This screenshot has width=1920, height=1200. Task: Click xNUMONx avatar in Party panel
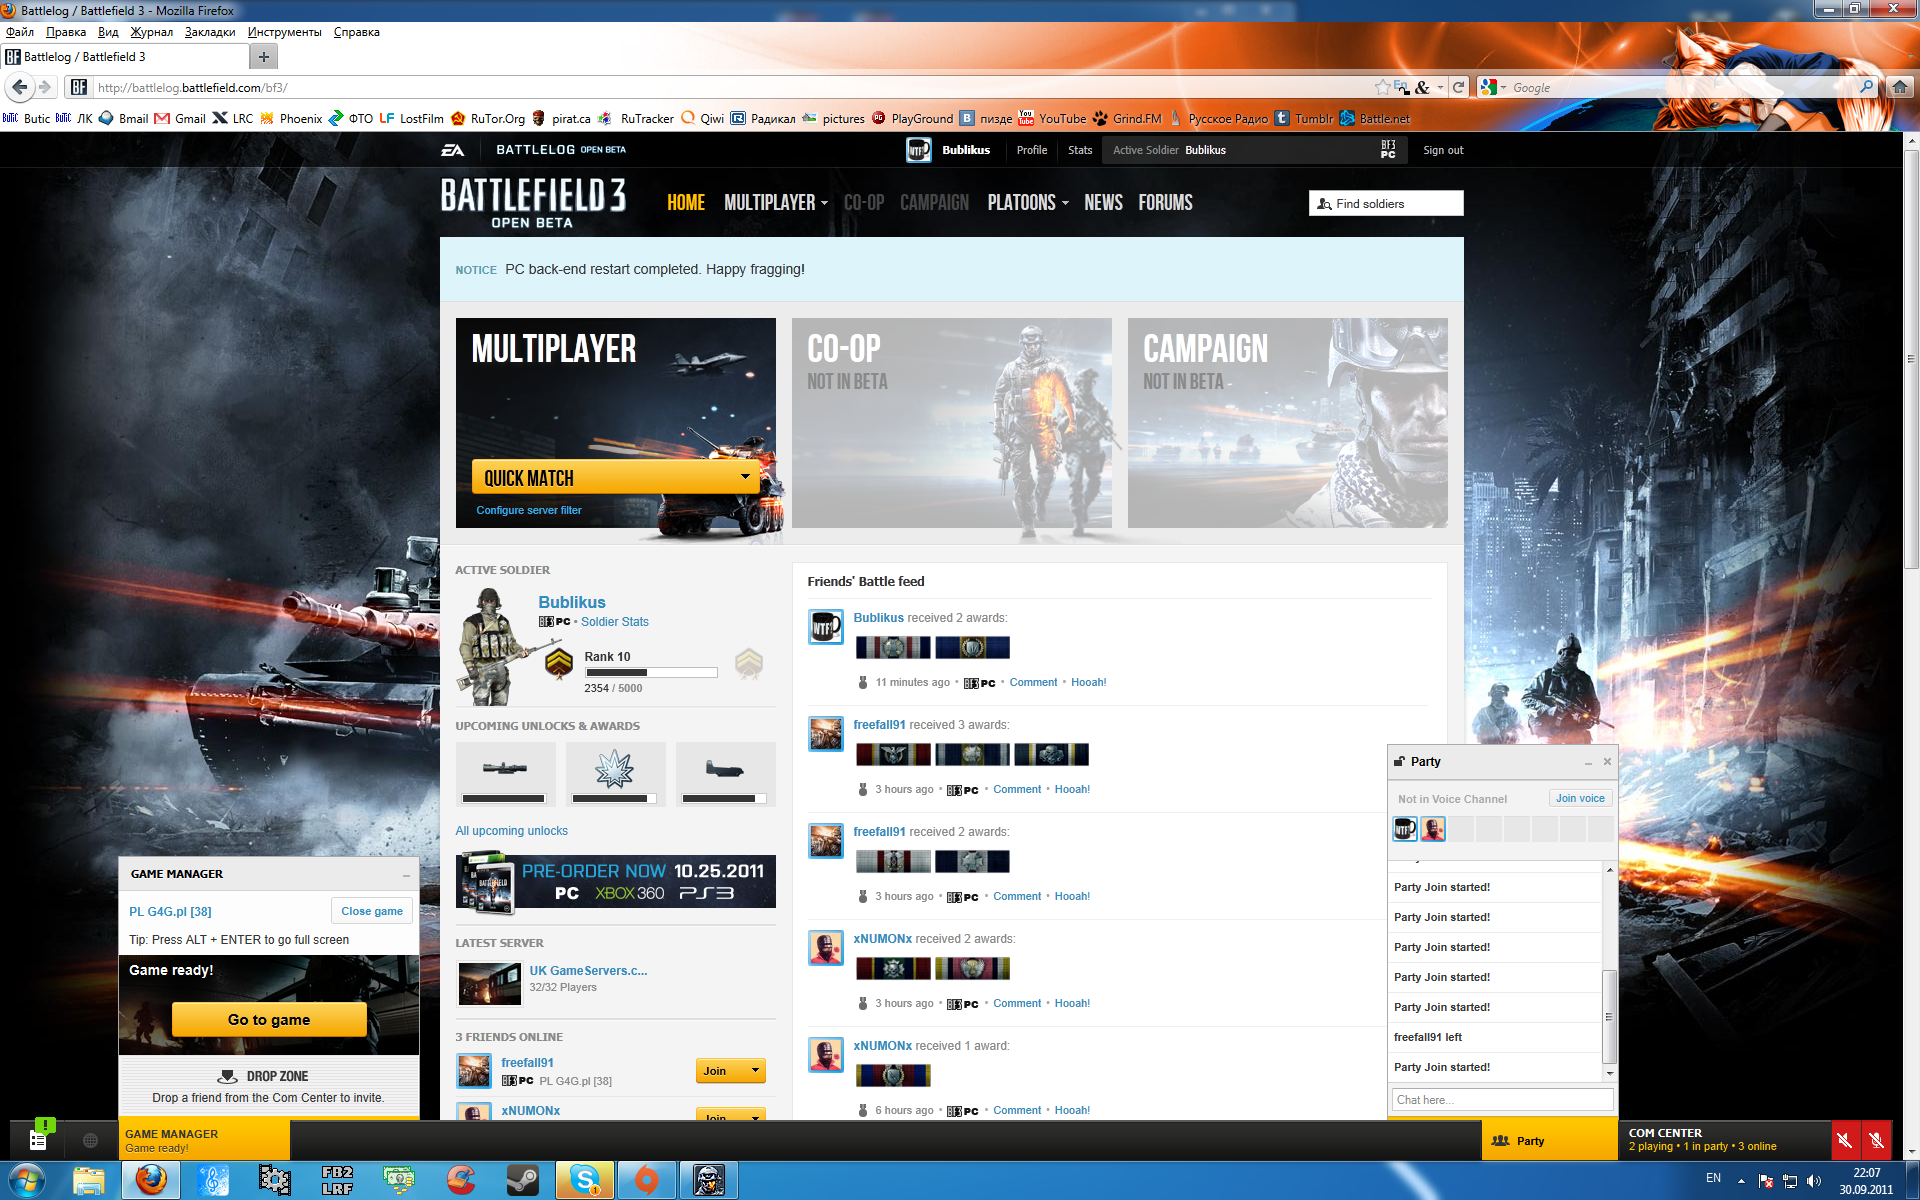coord(1433,829)
